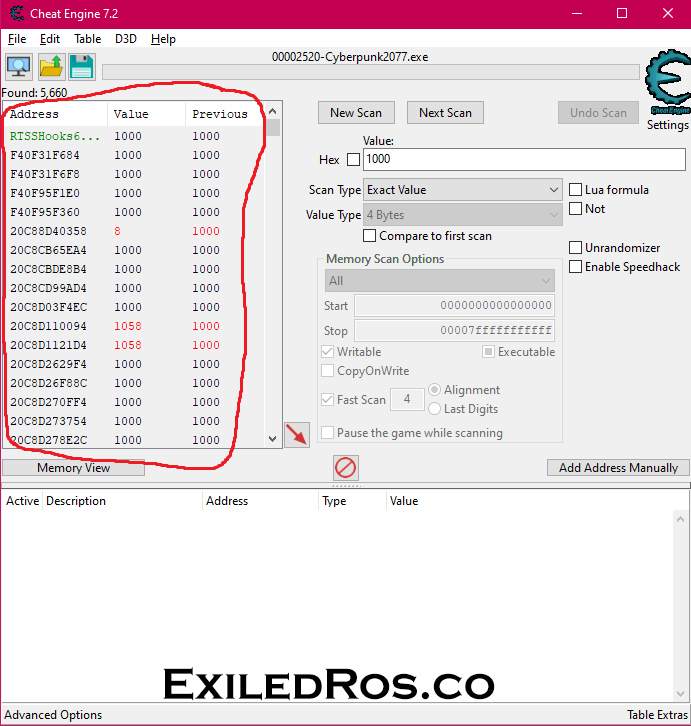Select address 20C8D03F4EC row
Viewport: 691px width, 726px height.
click(134, 307)
